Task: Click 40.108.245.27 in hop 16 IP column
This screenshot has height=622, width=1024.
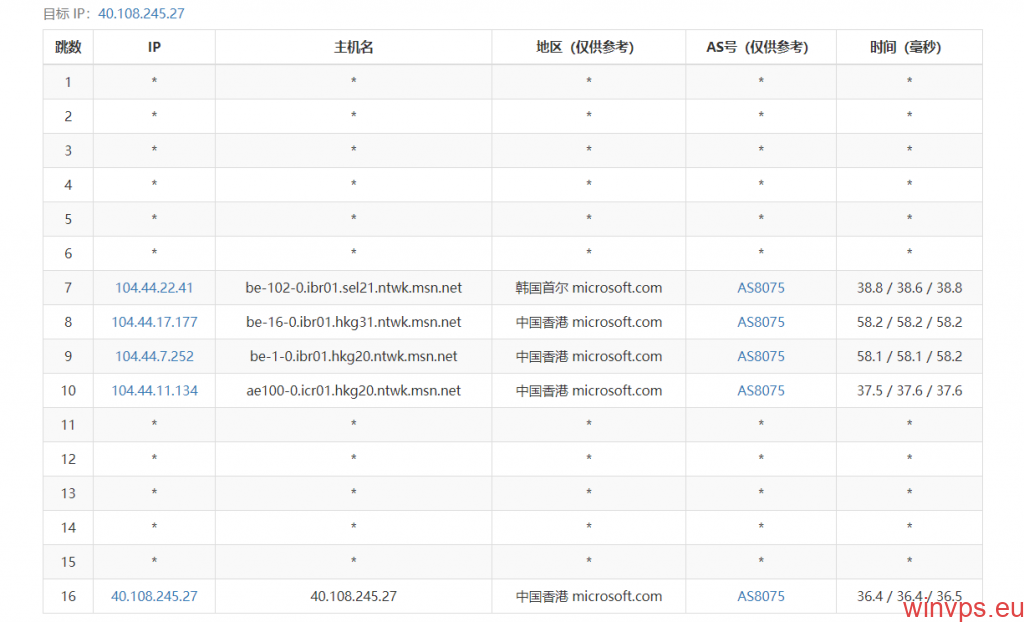Action: coord(154,596)
